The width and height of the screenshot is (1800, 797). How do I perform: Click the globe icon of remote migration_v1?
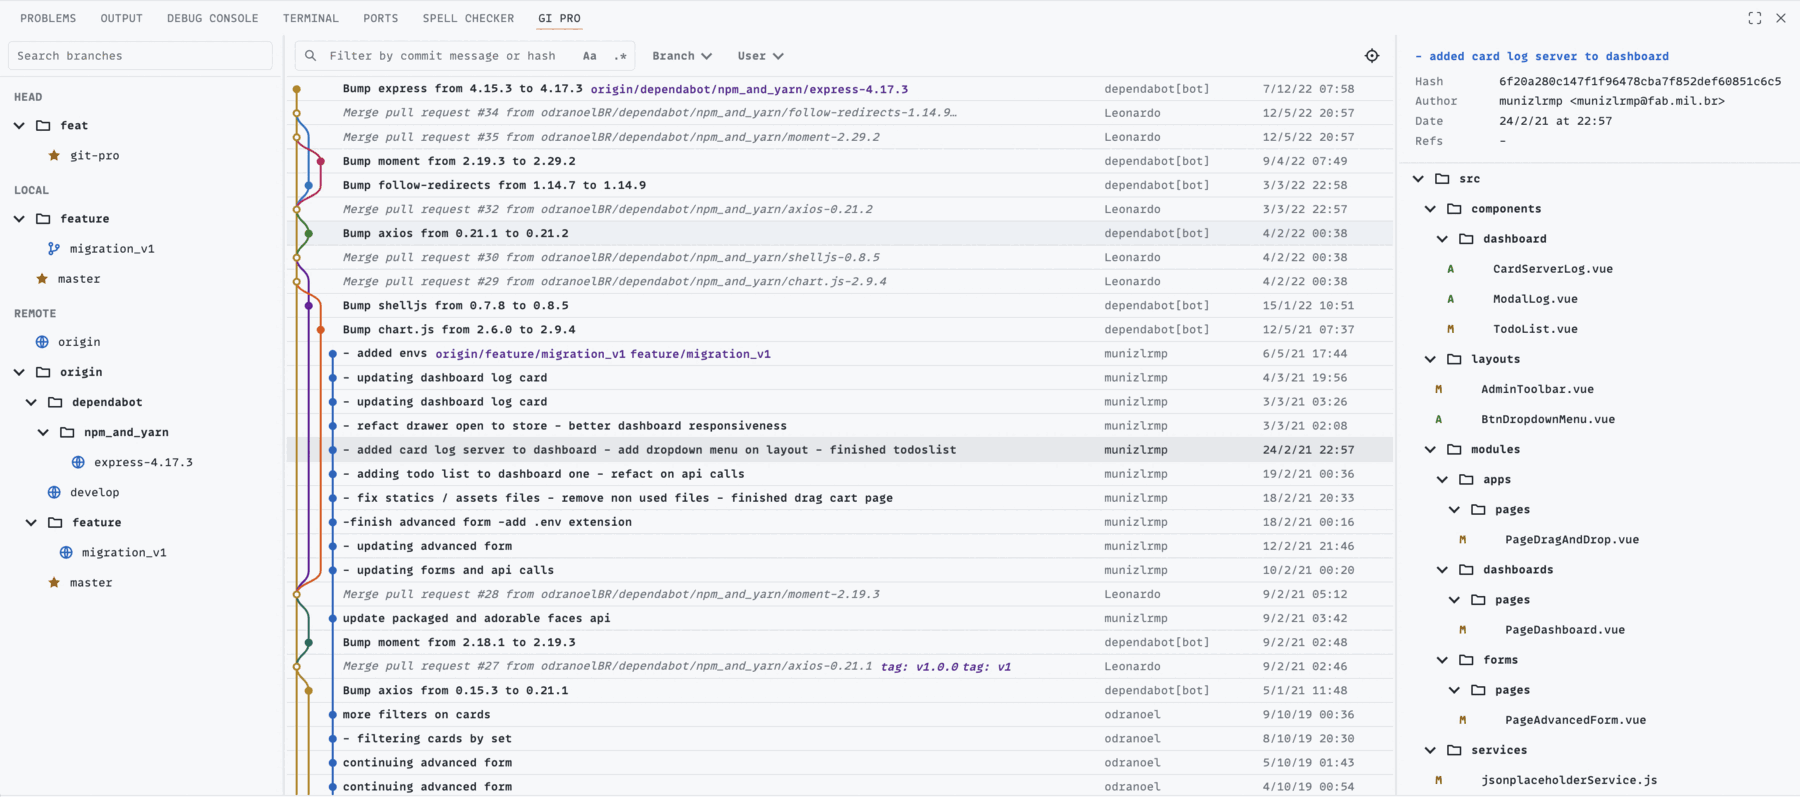tap(66, 552)
